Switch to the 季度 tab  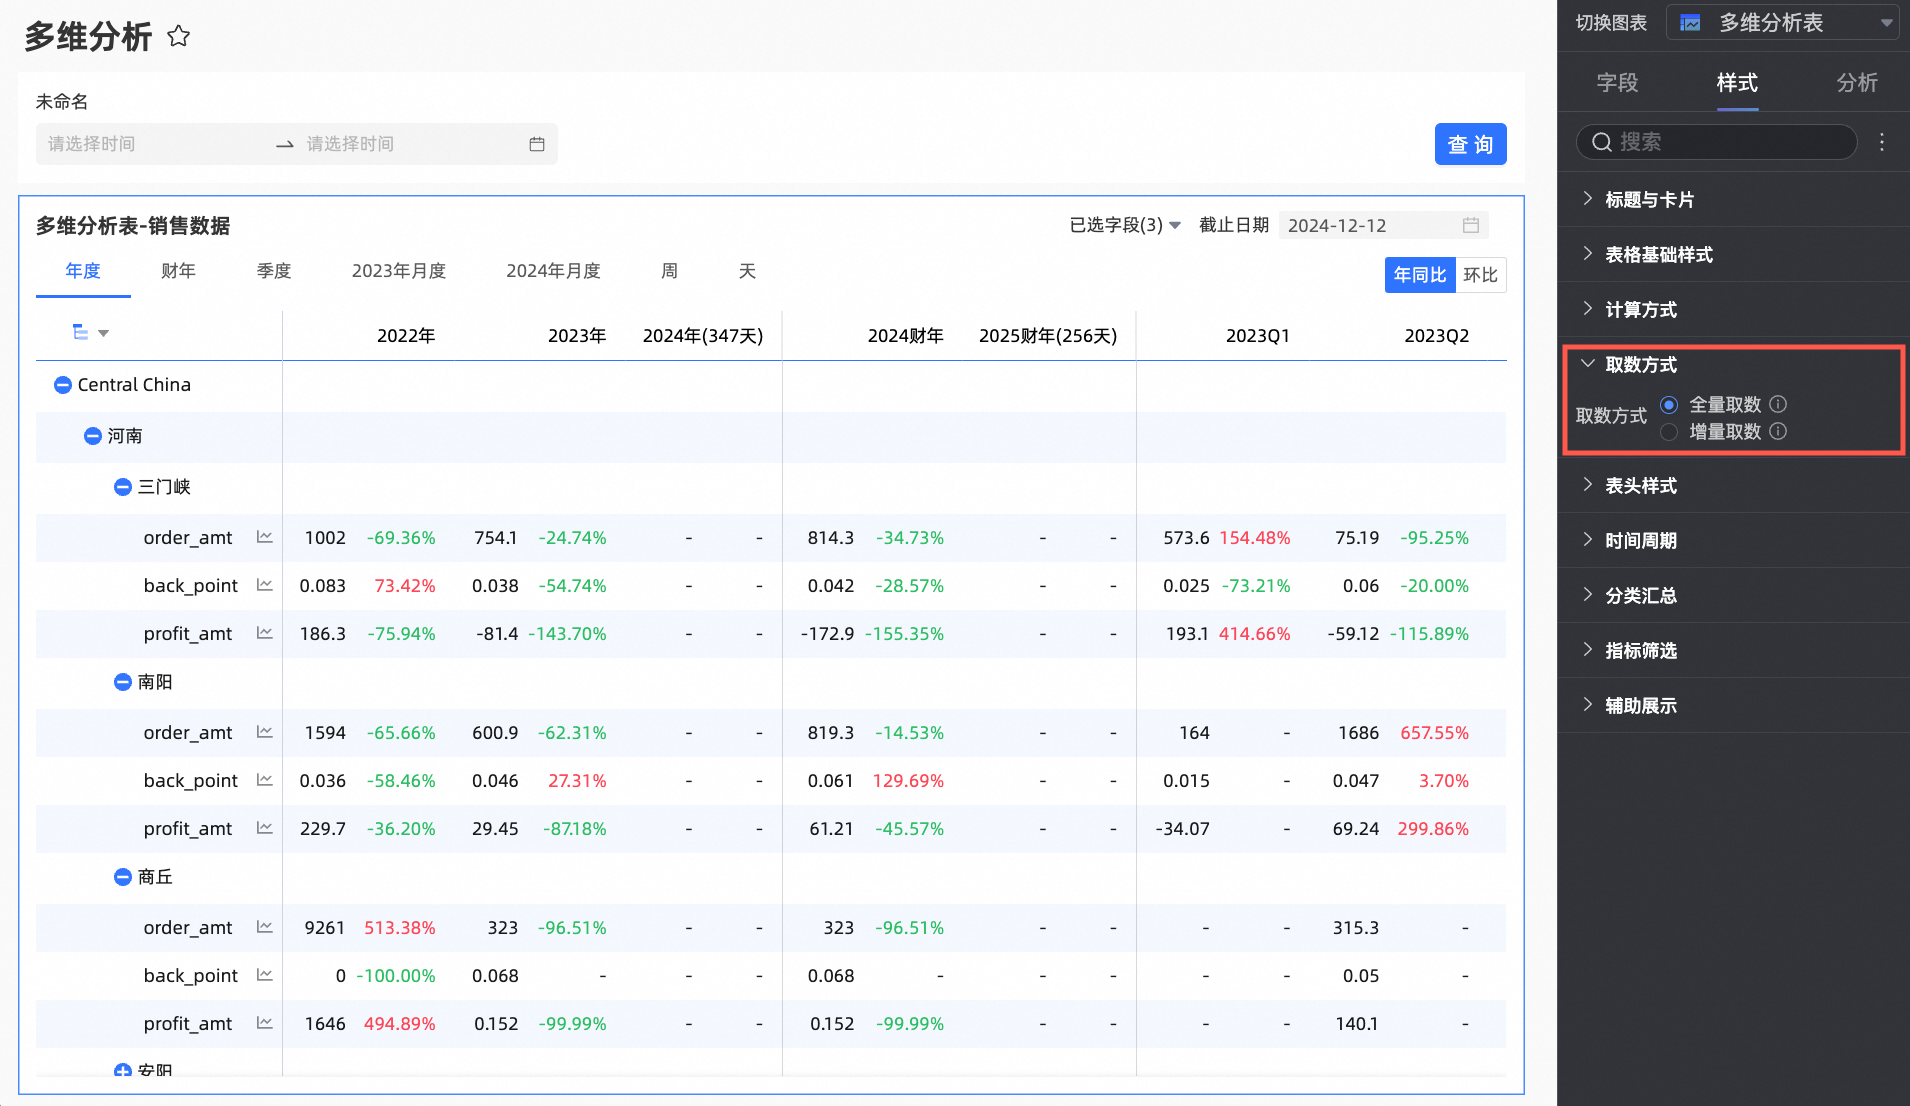click(273, 271)
